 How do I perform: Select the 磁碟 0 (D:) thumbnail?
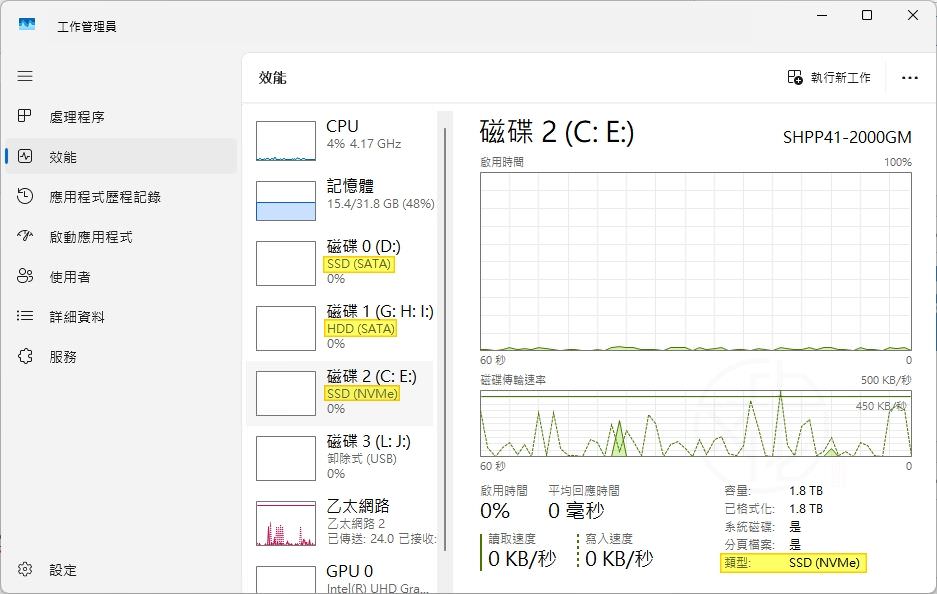pyautogui.click(x=286, y=263)
